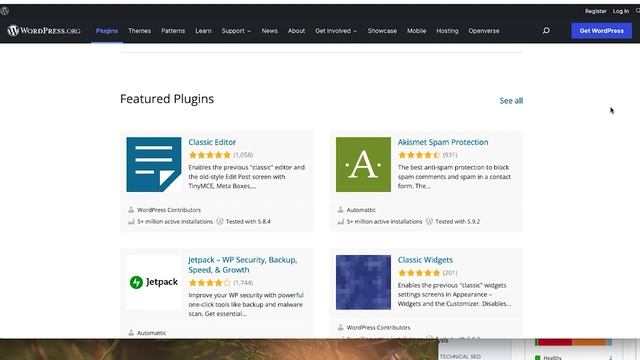This screenshot has height=360, width=640.
Task: Click the Classic Widgets plugin icon
Action: point(363,282)
